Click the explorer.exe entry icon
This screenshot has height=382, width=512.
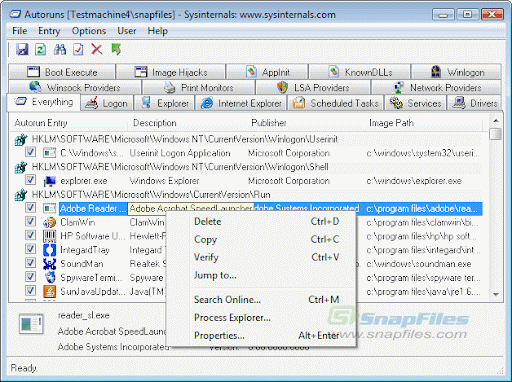click(x=49, y=181)
